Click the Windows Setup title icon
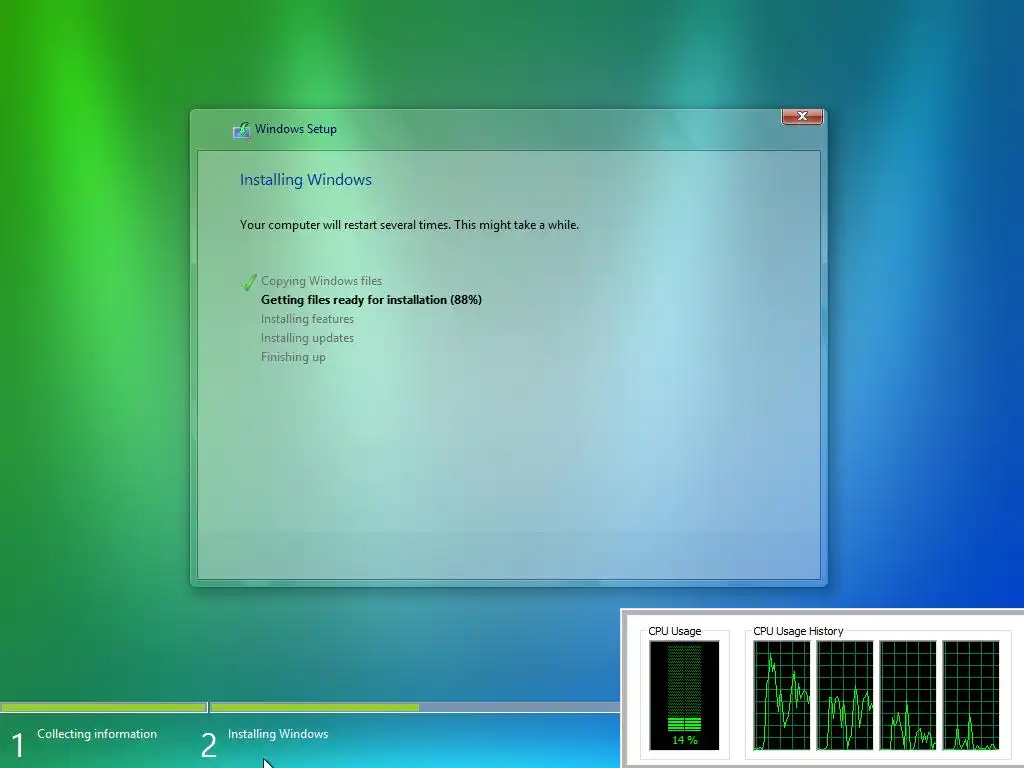This screenshot has height=768, width=1024. pos(242,130)
